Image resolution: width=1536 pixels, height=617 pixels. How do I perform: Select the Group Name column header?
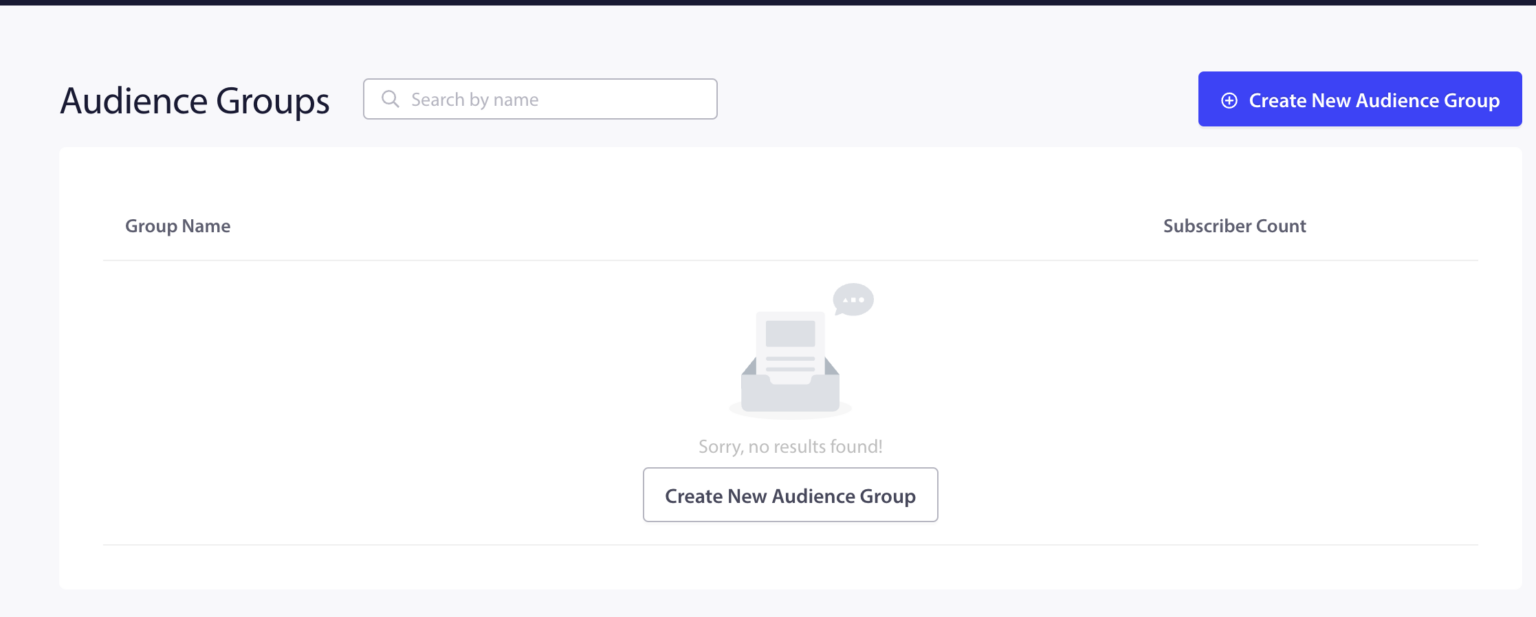(178, 225)
